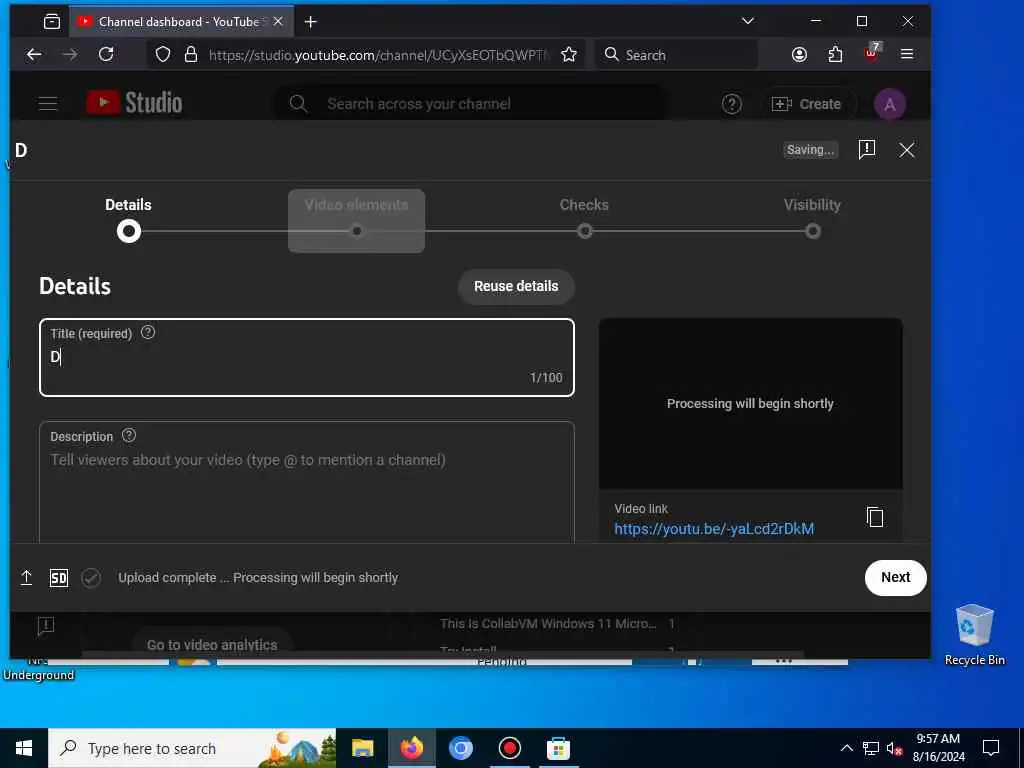Go to Video elements step
The height and width of the screenshot is (768, 1024).
[x=357, y=220]
